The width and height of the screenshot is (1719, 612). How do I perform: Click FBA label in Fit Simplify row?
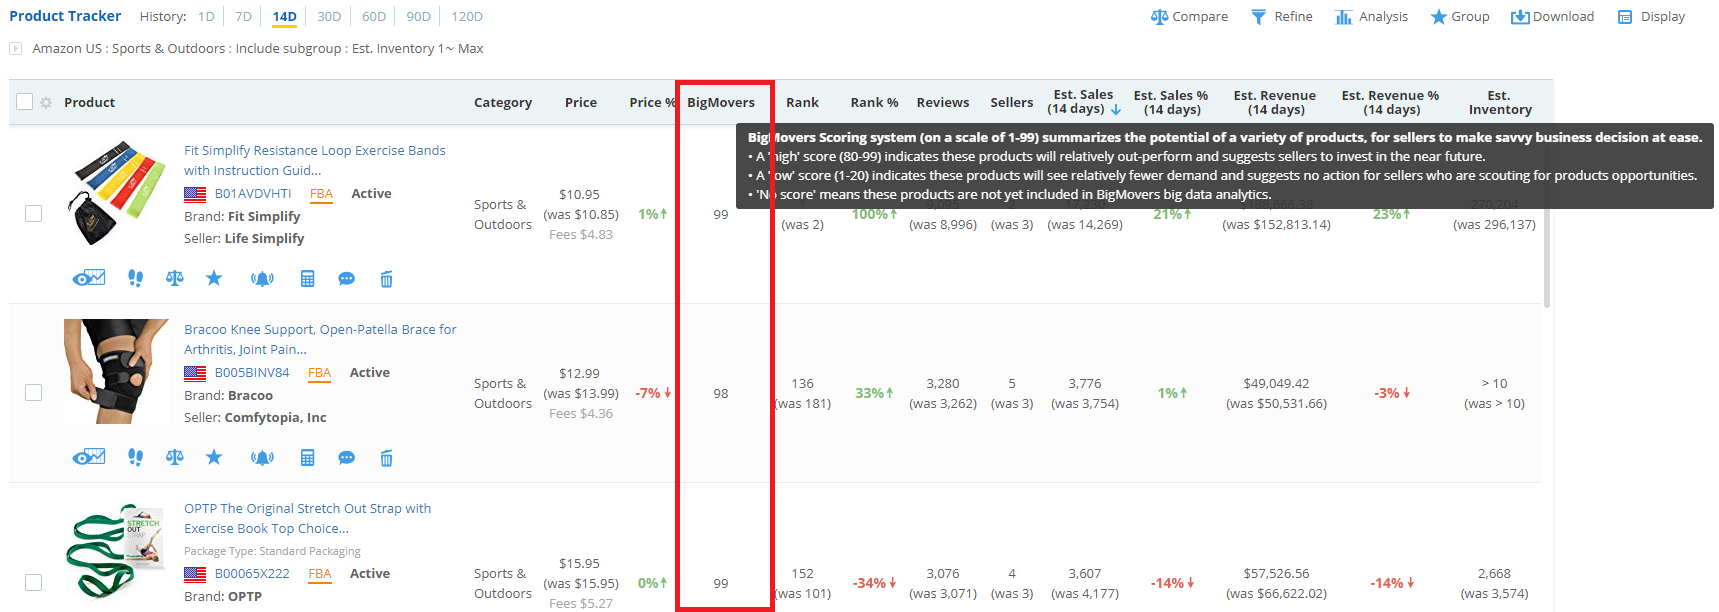pos(321,194)
